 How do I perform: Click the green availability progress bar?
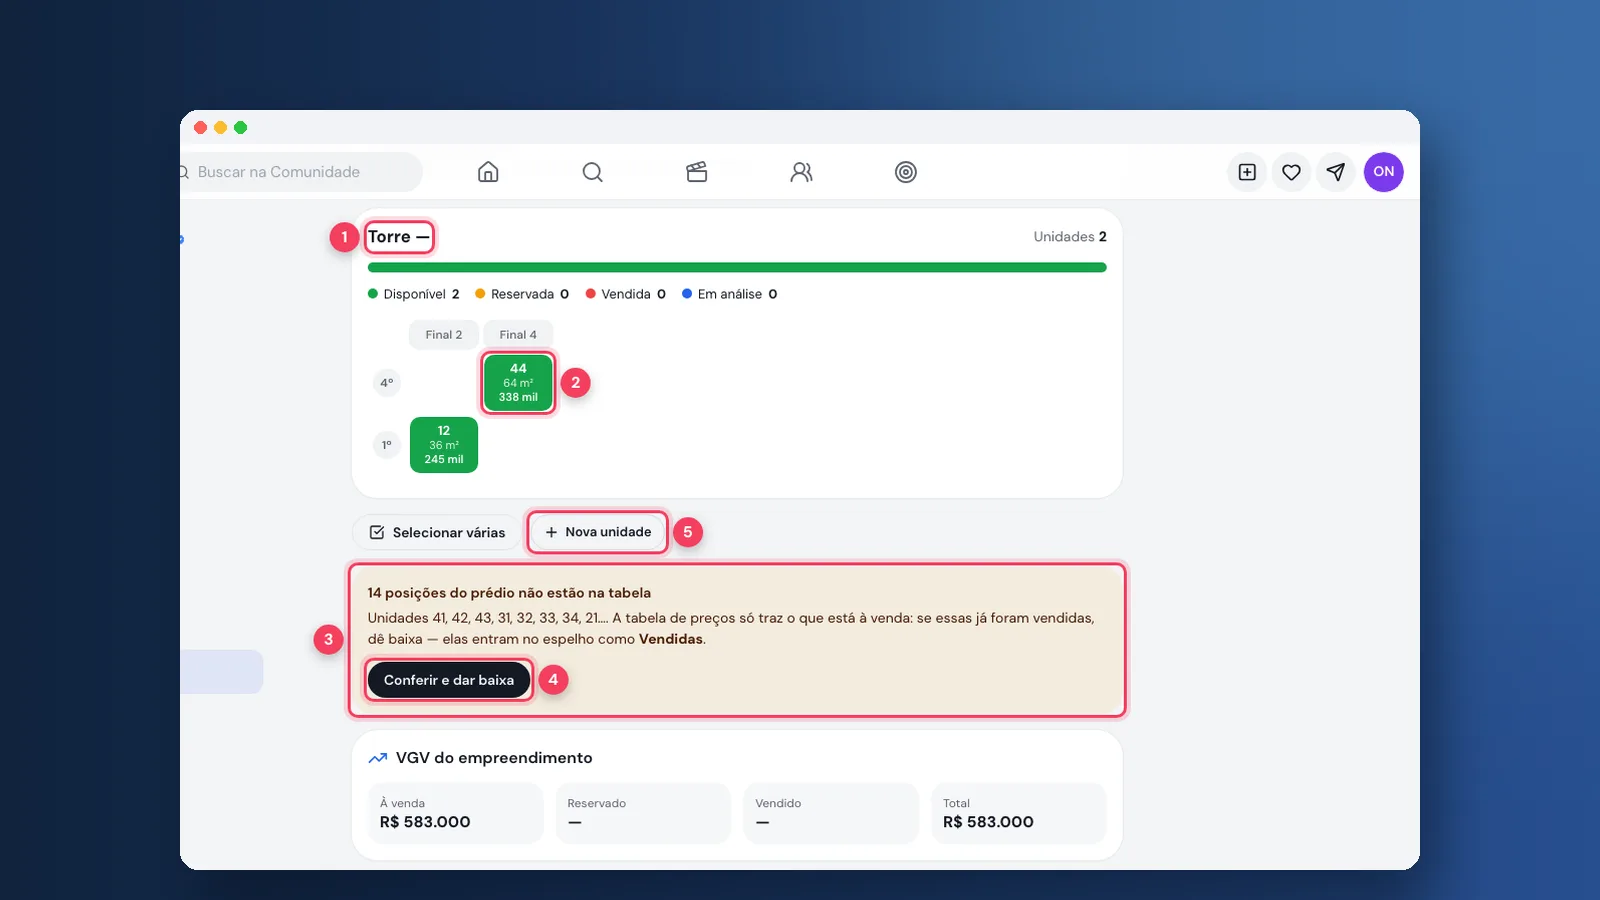point(737,268)
